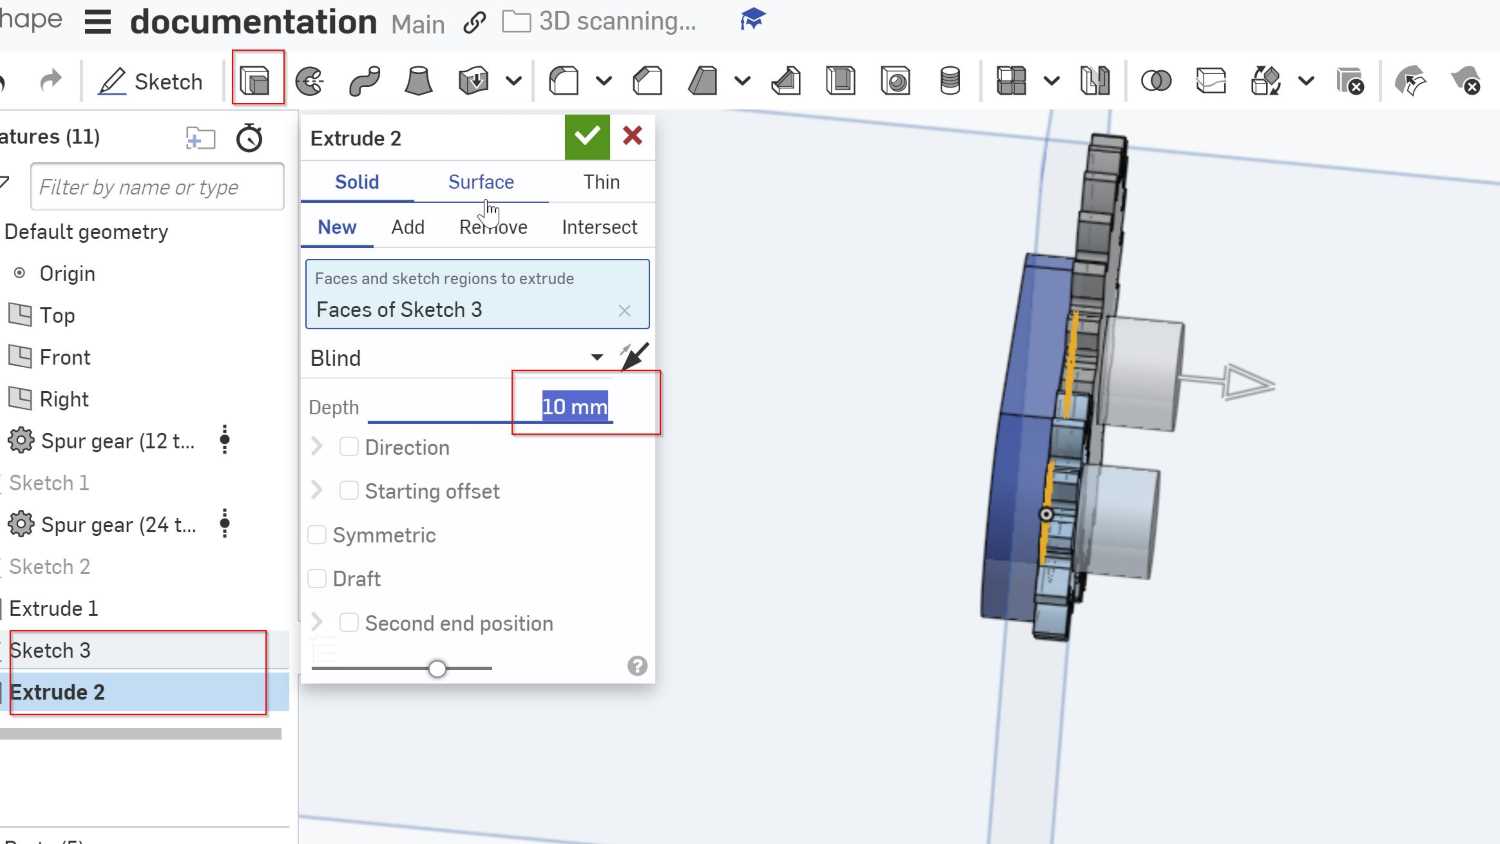Click the rollback stopwatch icon
1500x844 pixels.
(x=249, y=138)
